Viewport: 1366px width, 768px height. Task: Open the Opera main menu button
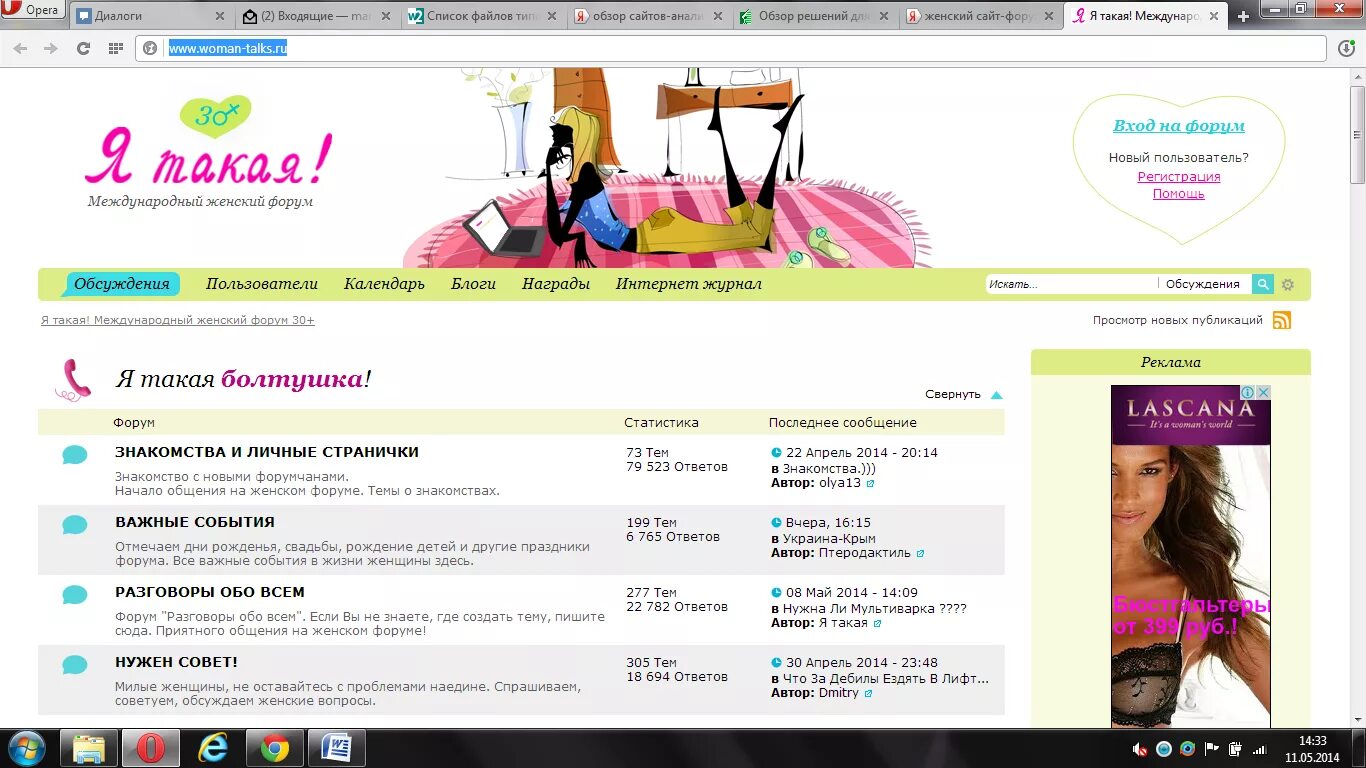coord(33,11)
